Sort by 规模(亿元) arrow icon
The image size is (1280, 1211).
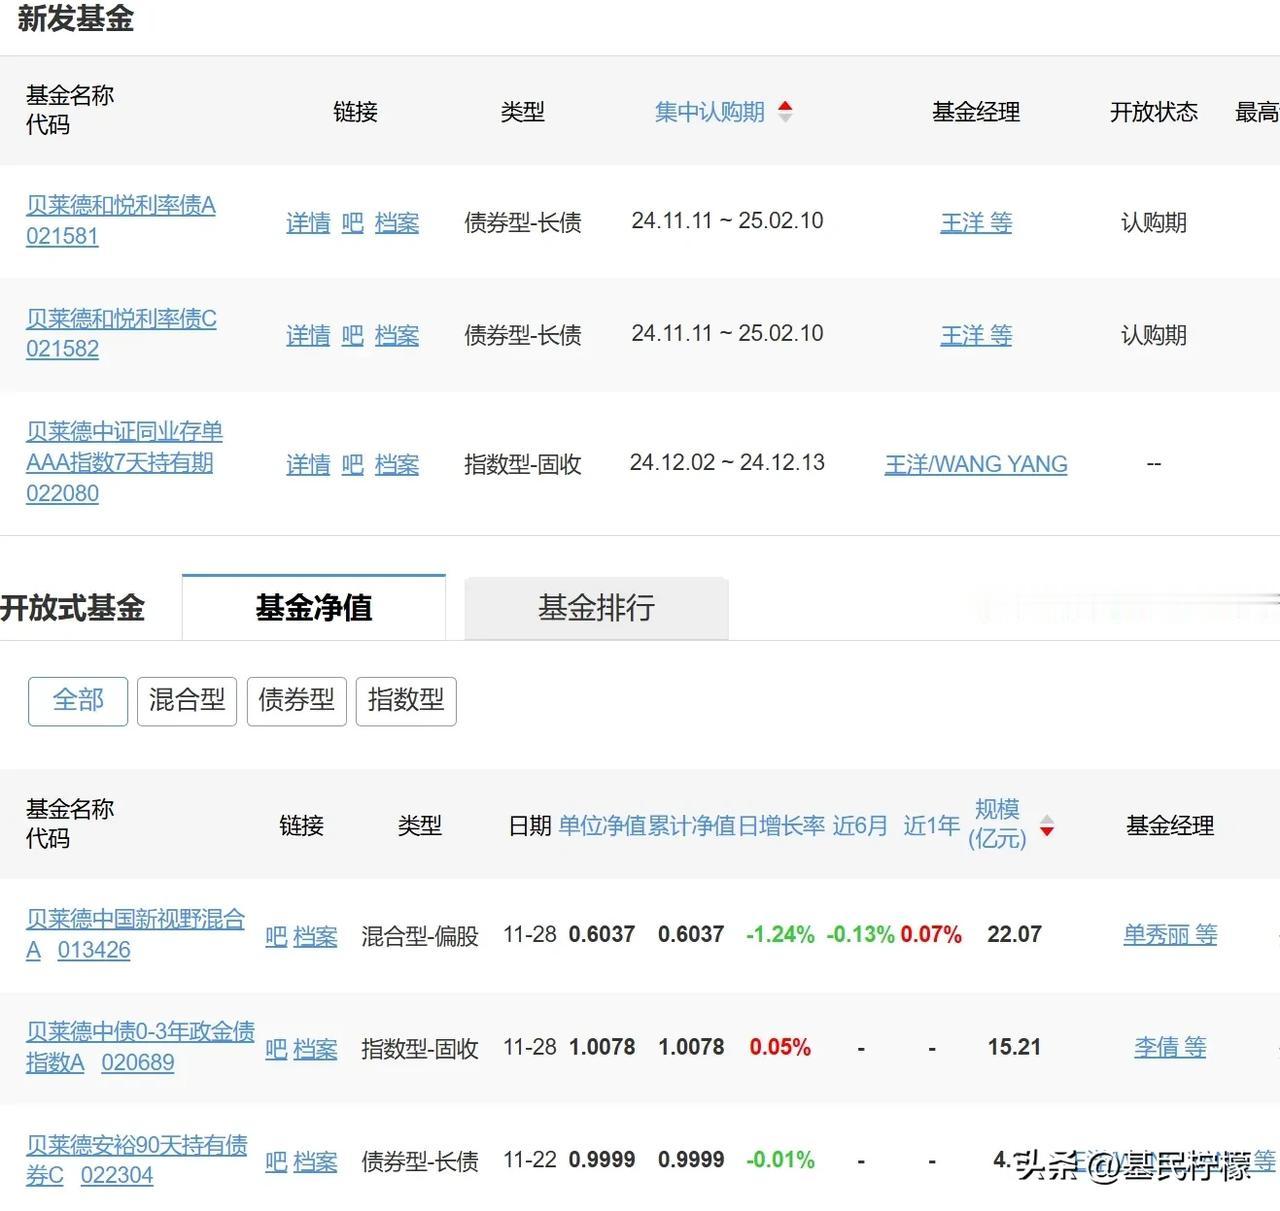pyautogui.click(x=1046, y=826)
